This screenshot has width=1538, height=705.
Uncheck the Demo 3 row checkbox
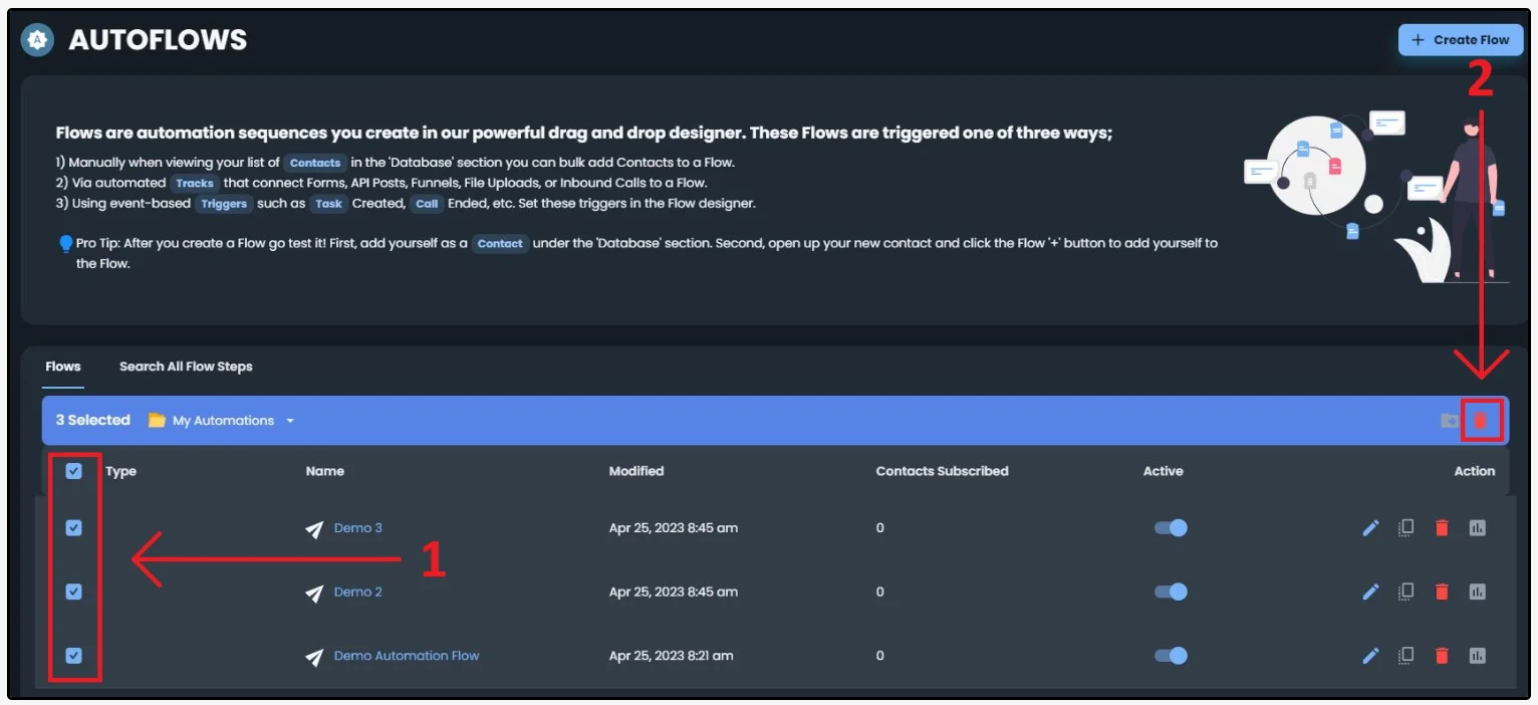point(74,528)
